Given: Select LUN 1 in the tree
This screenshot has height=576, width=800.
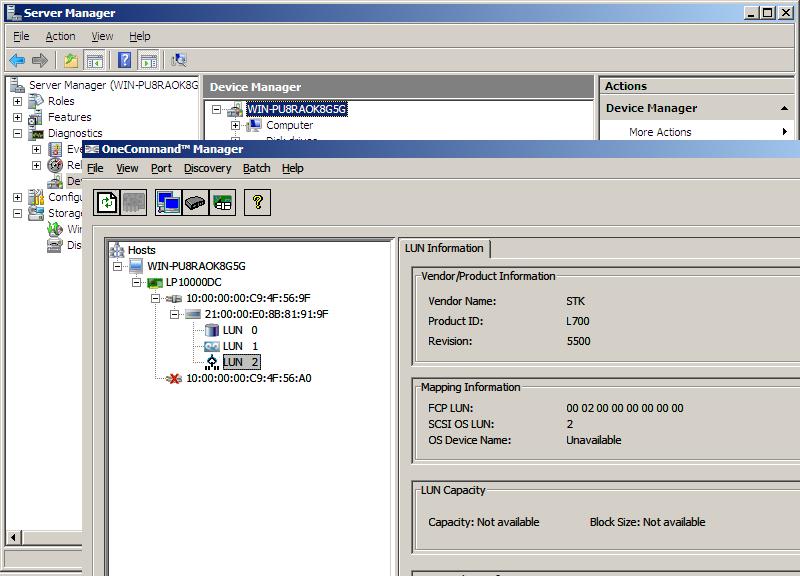Looking at the screenshot, I should [240, 346].
